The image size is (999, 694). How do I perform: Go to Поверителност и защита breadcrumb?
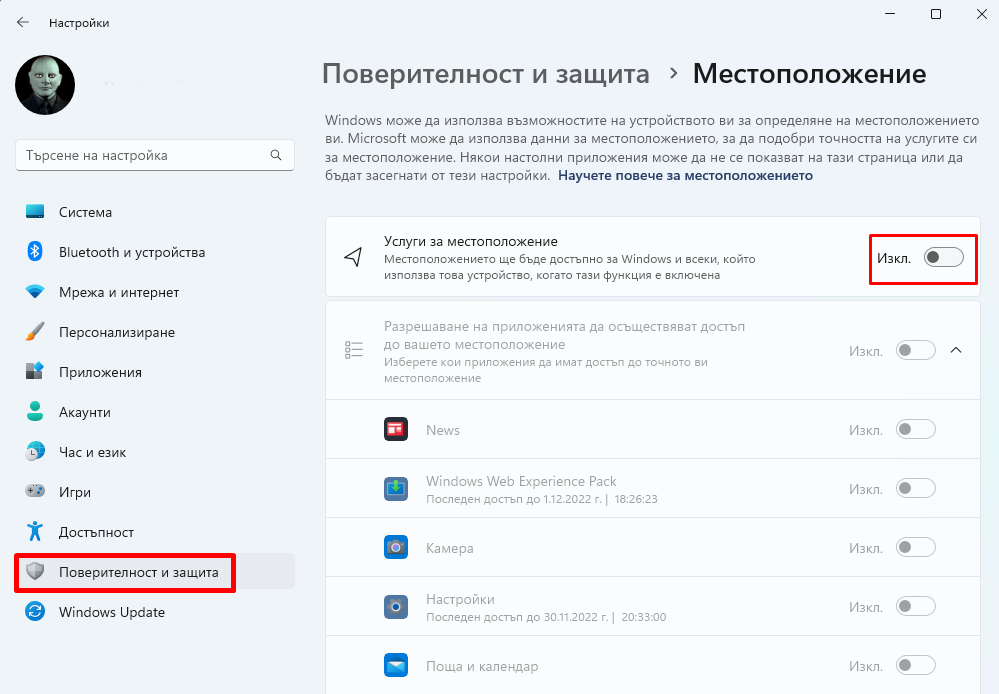coord(485,74)
